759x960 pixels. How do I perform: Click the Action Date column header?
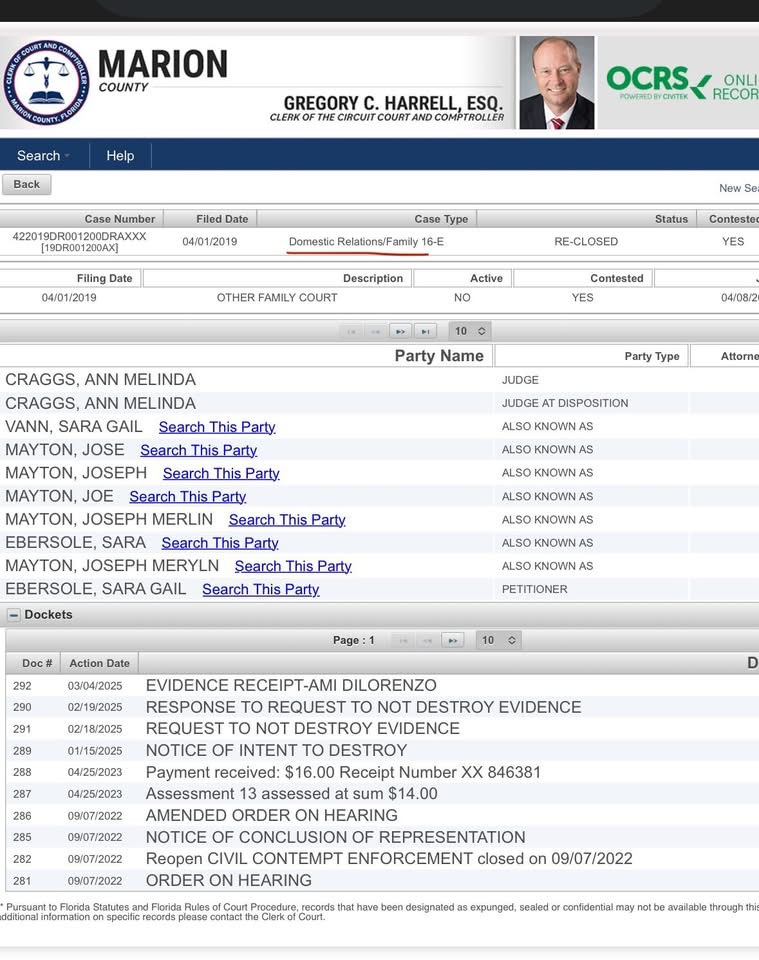tap(99, 663)
